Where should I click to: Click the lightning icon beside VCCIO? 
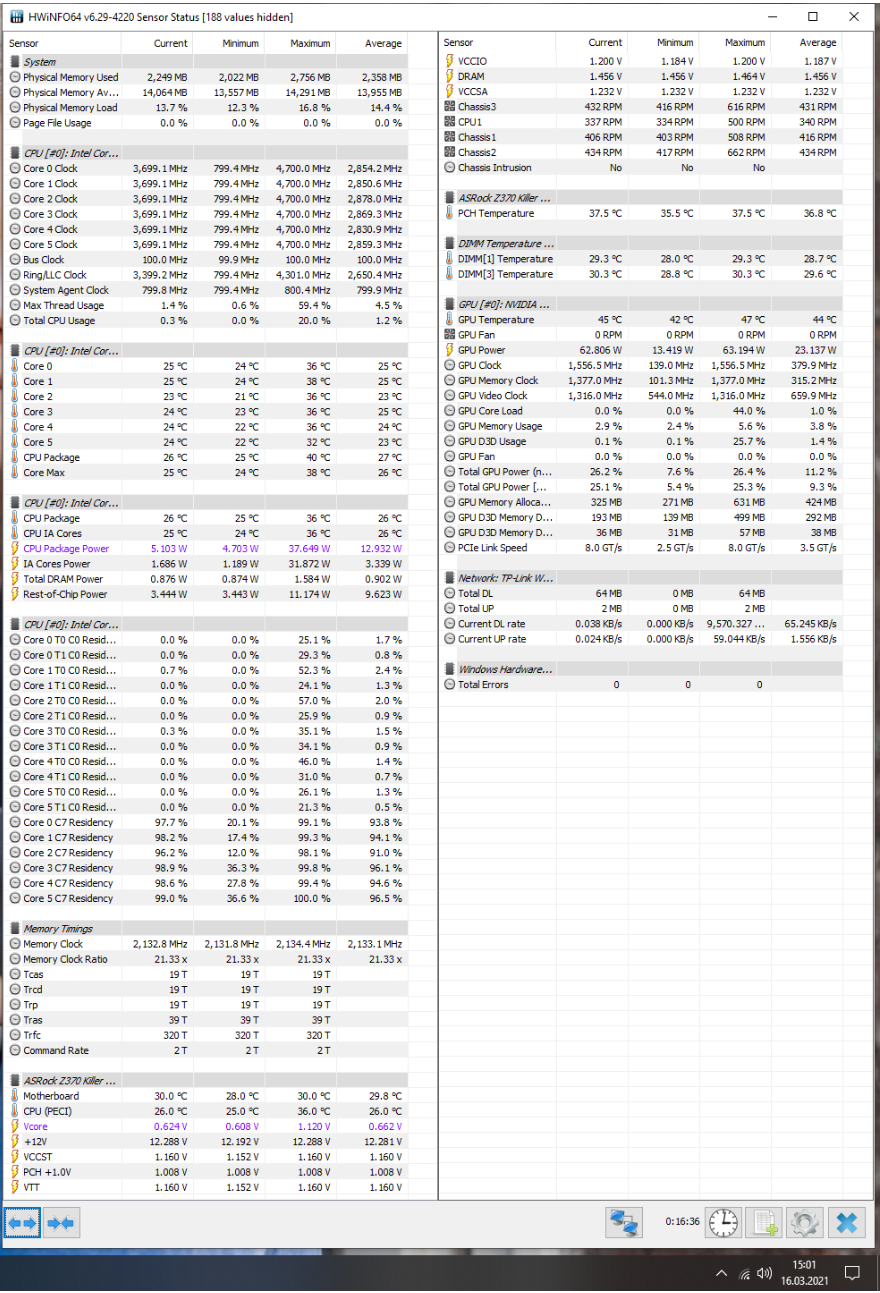(x=449, y=61)
